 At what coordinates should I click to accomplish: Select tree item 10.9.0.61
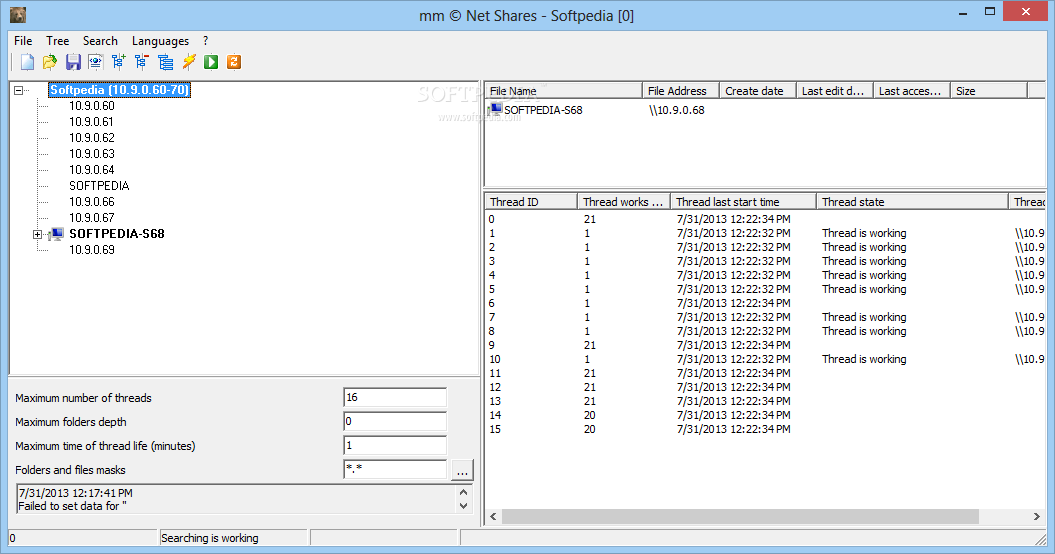(92, 122)
